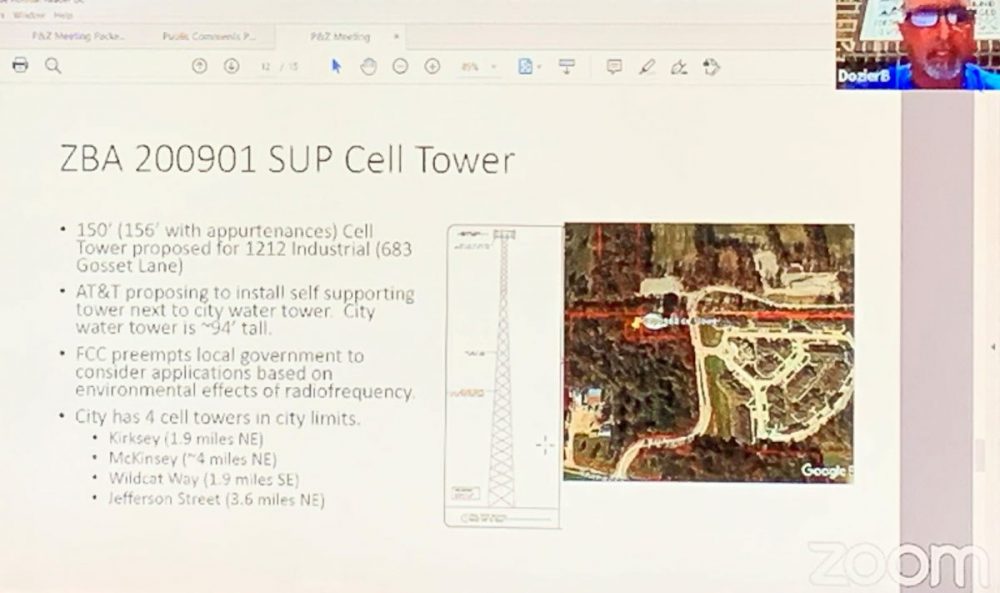This screenshot has width=1000, height=593.
Task: Zoom in with the plus icon
Action: [x=432, y=66]
